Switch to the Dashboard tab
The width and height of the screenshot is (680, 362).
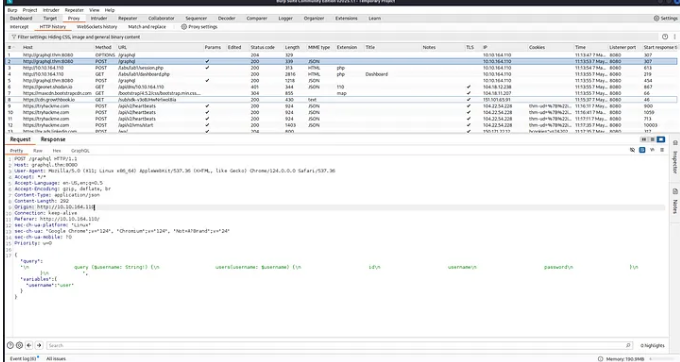point(21,18)
